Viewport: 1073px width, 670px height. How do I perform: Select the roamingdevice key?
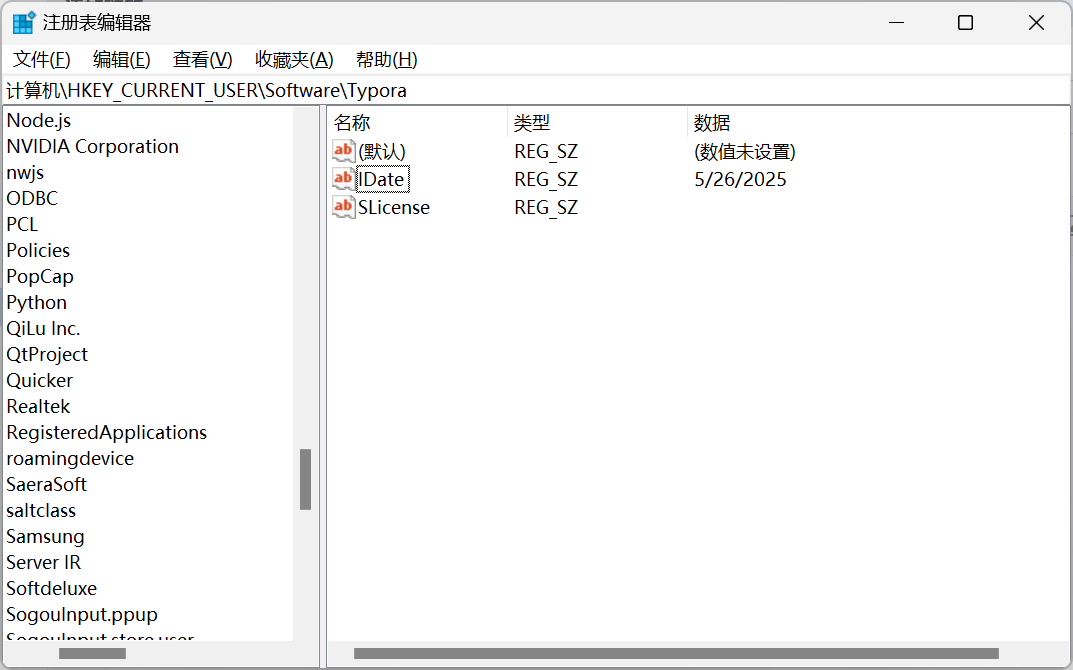70,459
